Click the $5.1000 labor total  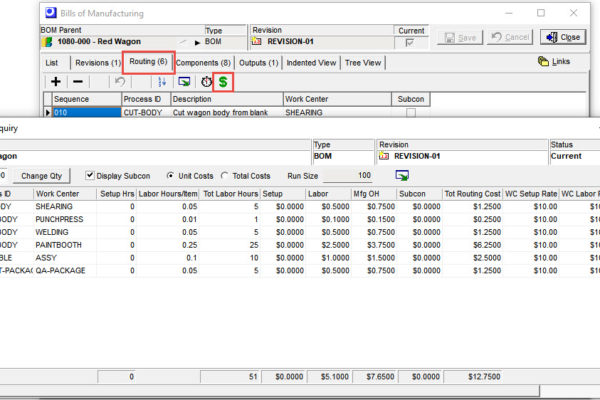coord(329,377)
